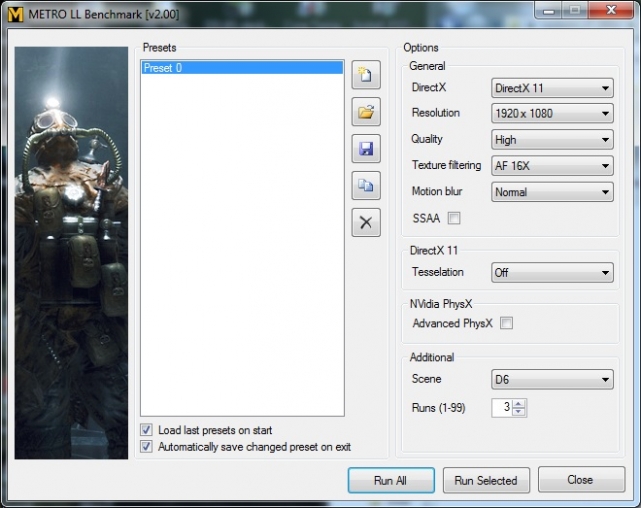The image size is (641, 508).
Task: Duplicate the preset with copy icon
Action: point(366,186)
